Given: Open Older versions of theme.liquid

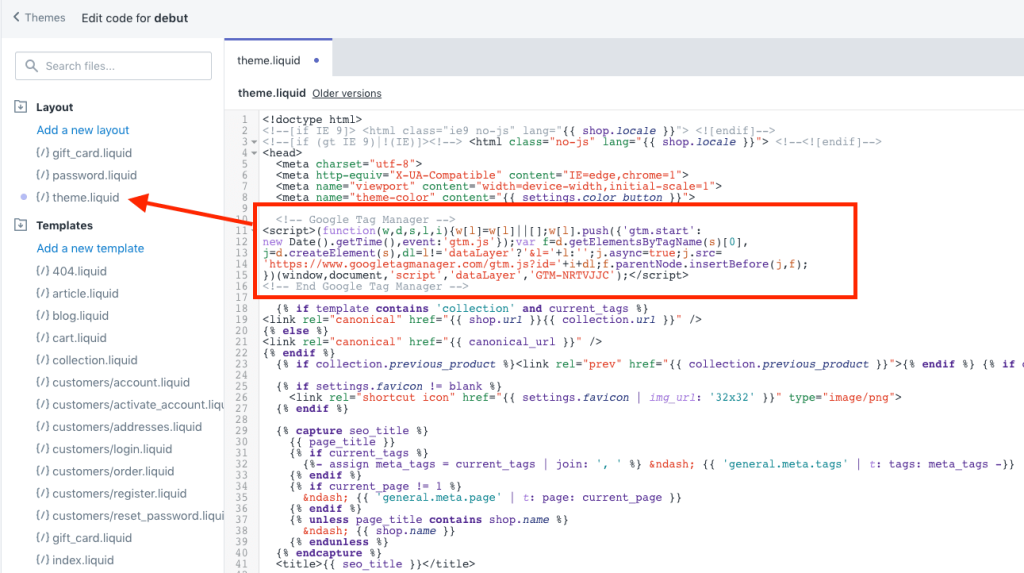Looking at the screenshot, I should (x=347, y=93).
